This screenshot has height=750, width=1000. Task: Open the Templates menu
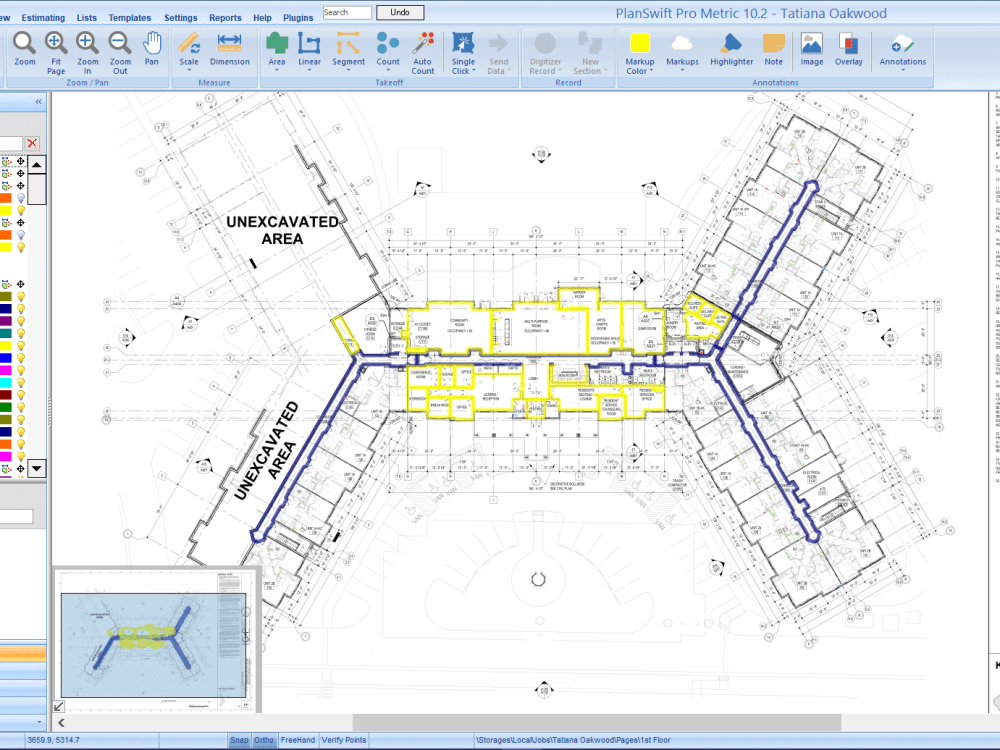point(129,18)
